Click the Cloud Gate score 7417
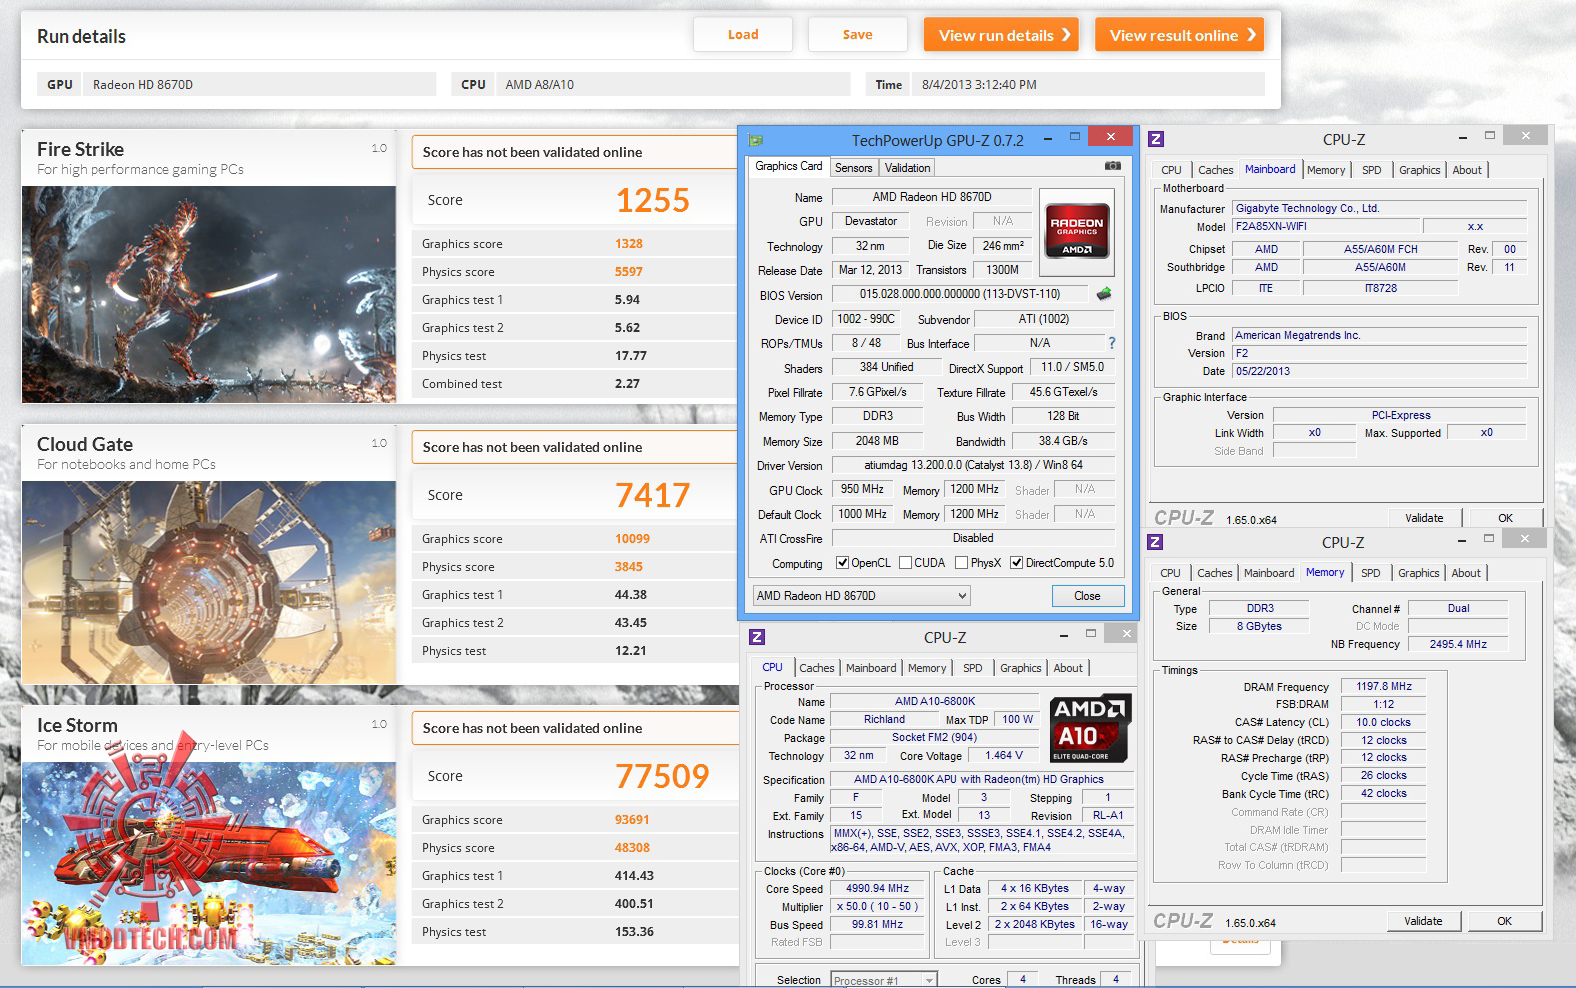 [653, 495]
